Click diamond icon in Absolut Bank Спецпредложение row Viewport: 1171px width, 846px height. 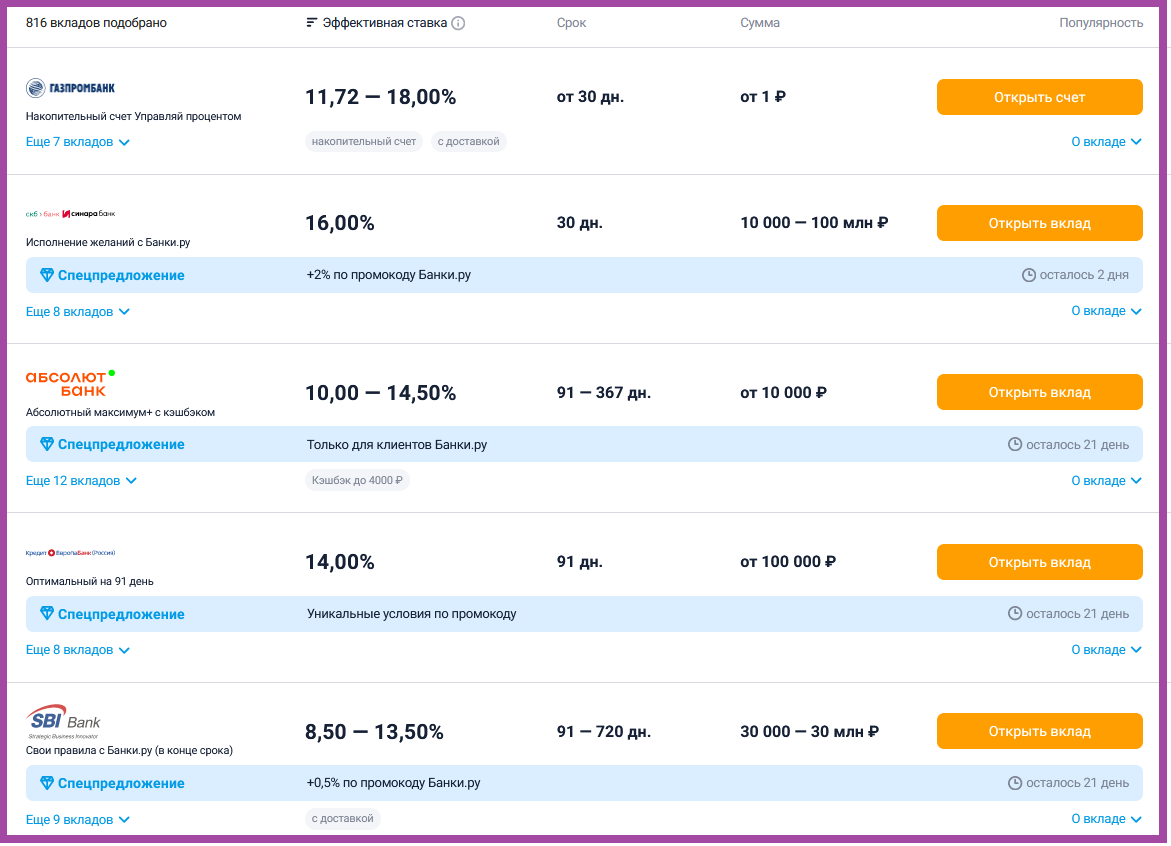pos(46,444)
